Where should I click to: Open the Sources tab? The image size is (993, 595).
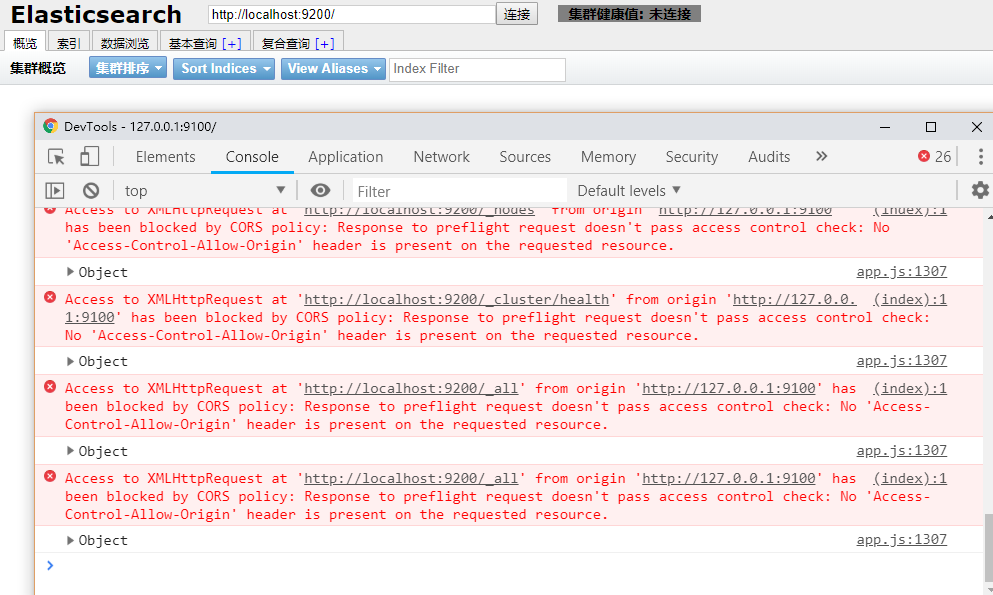coord(525,157)
